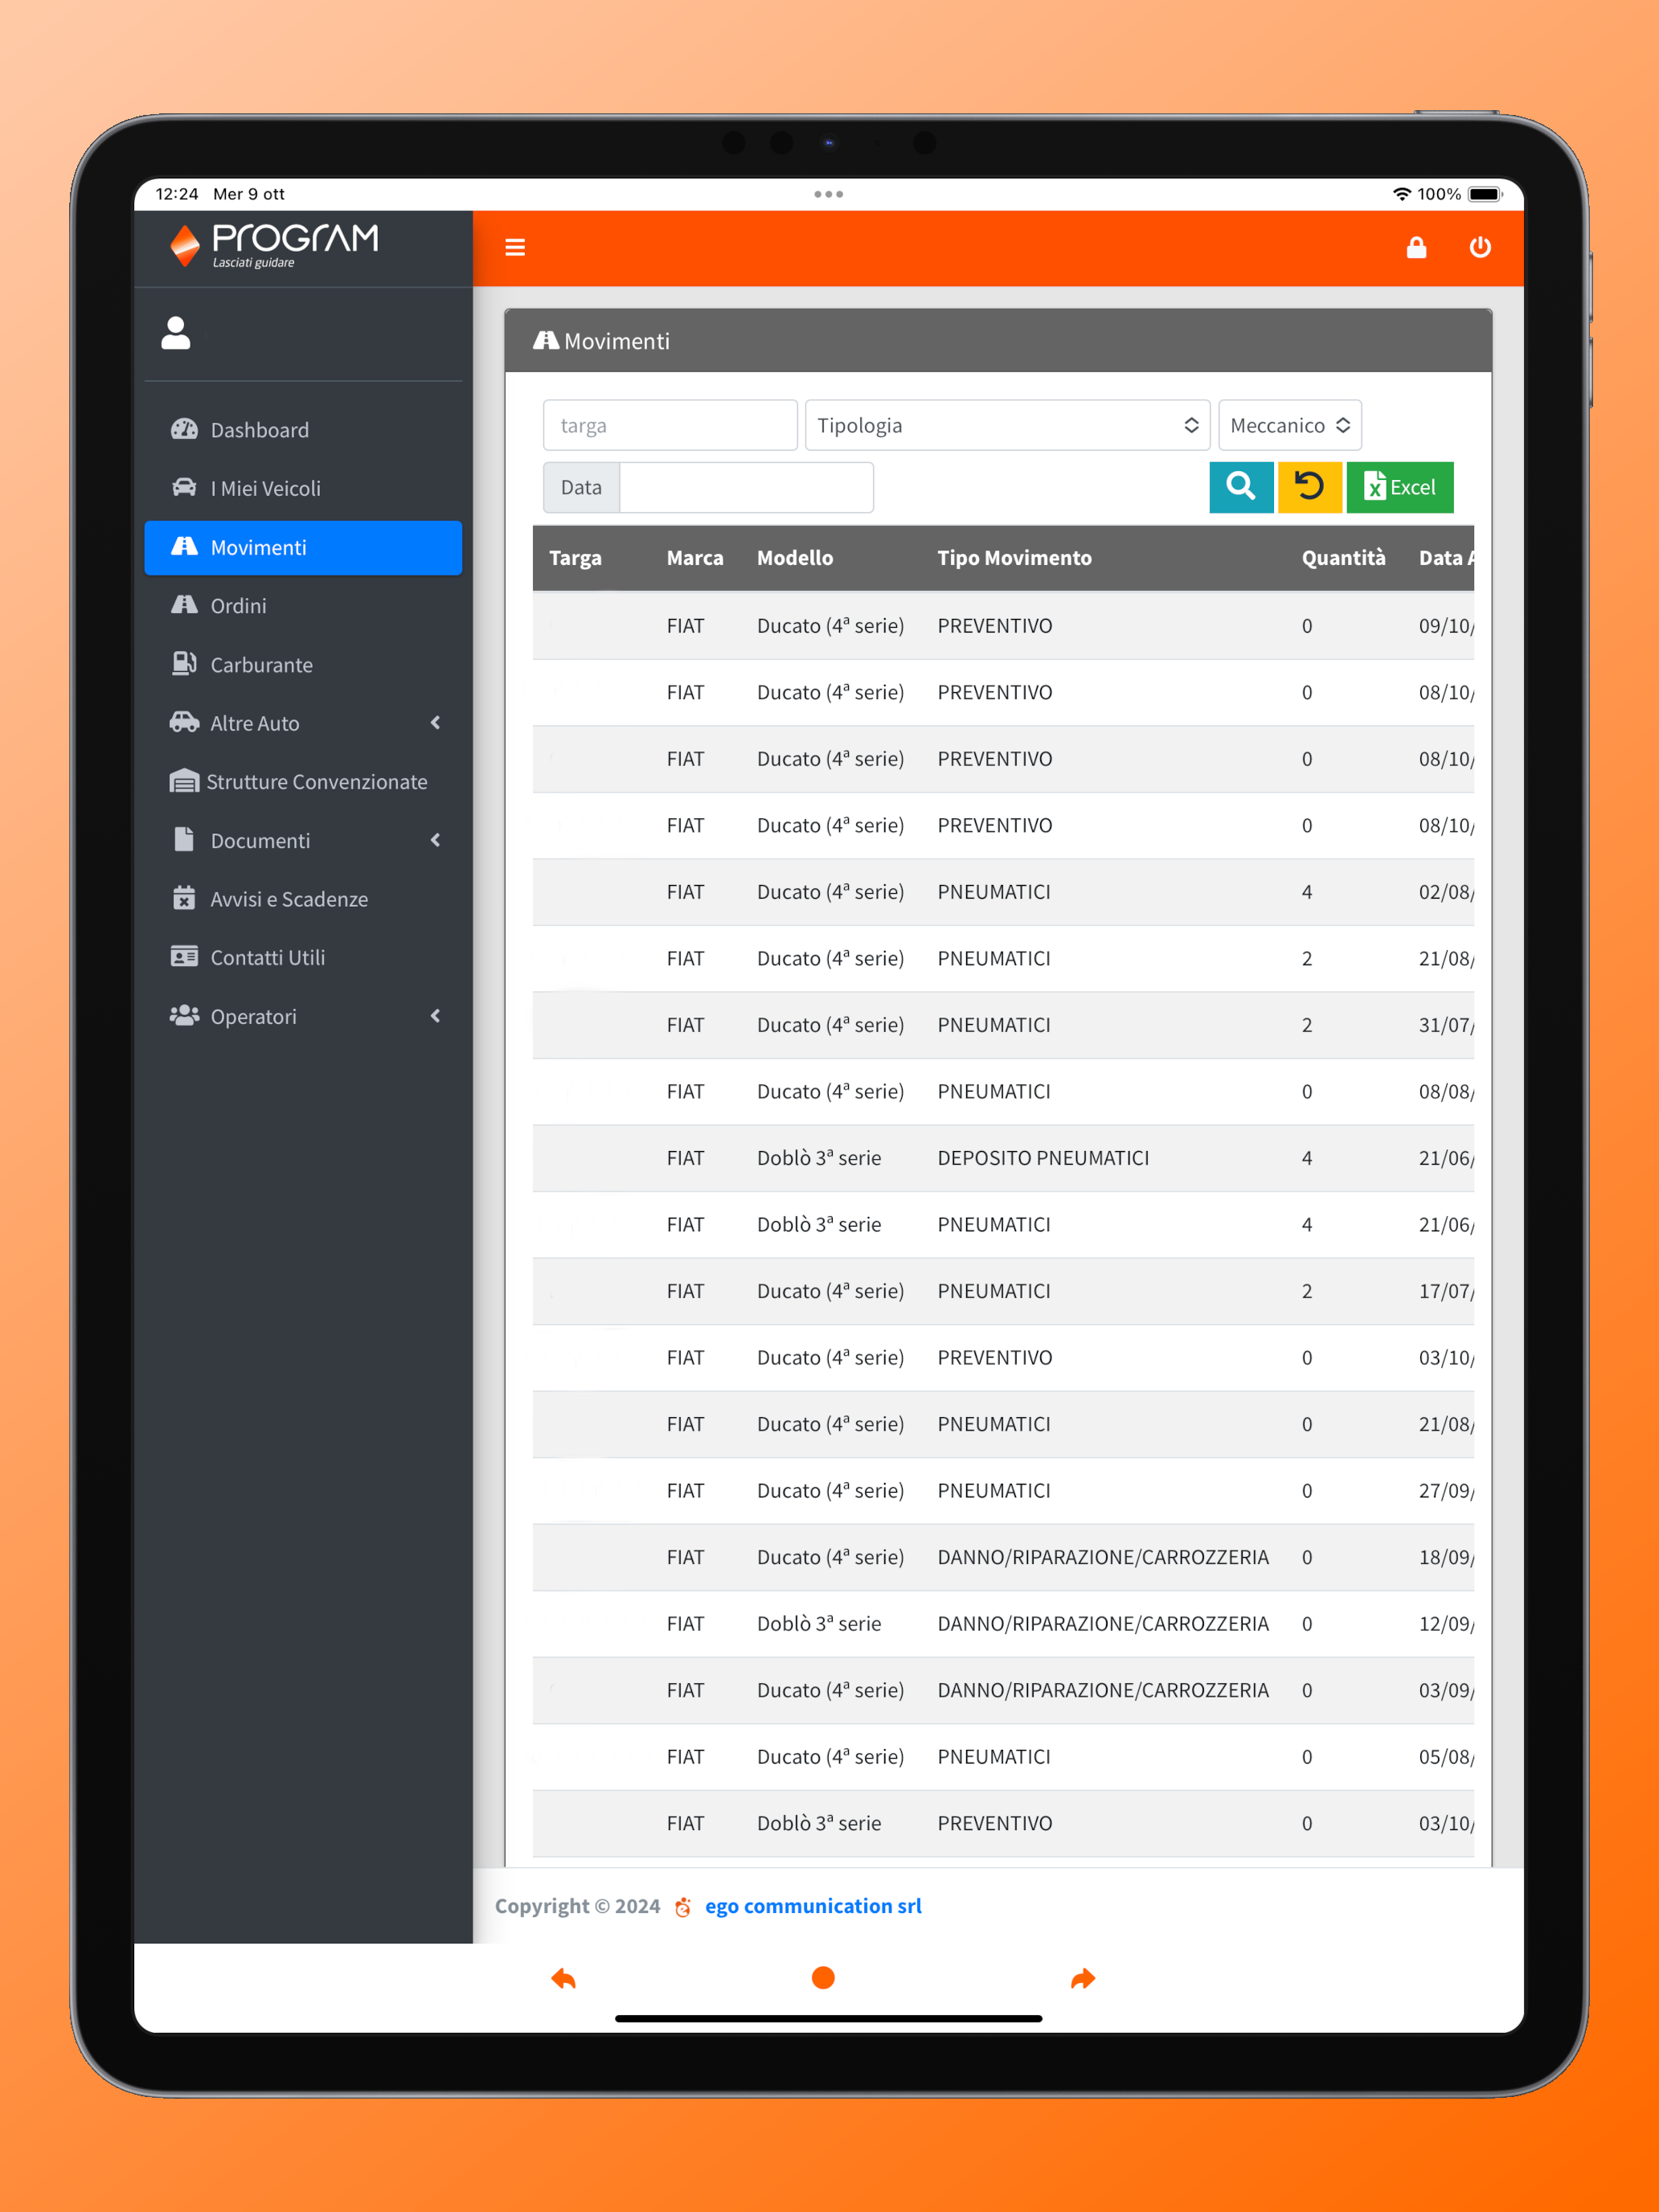This screenshot has width=1659, height=2212.
Task: Sort by Quantità column header
Action: 1343,558
